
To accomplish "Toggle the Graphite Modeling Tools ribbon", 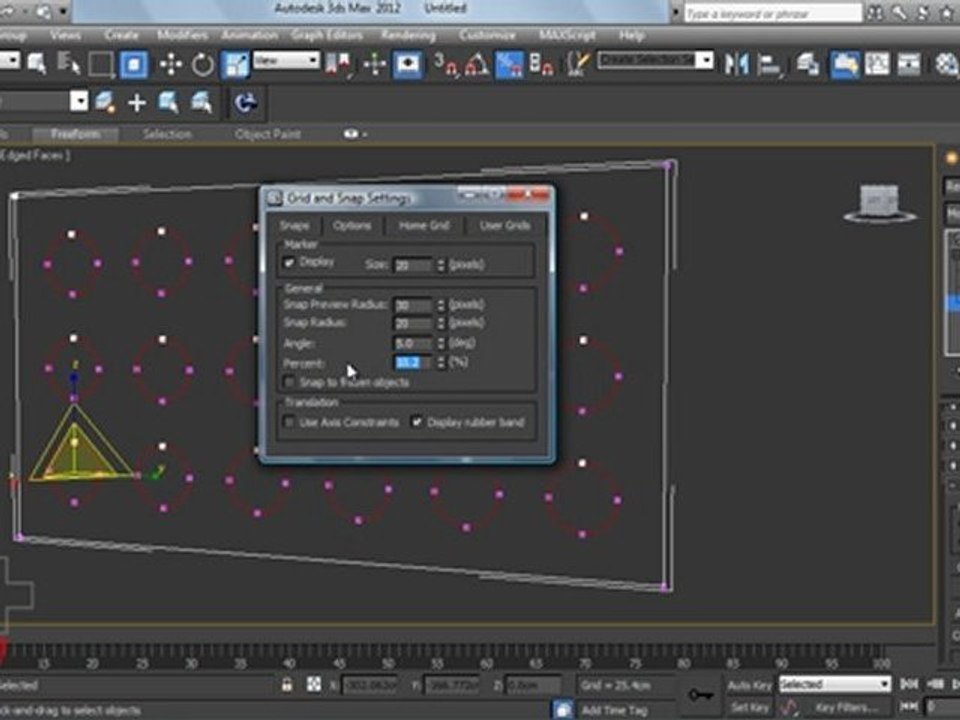I will point(844,64).
